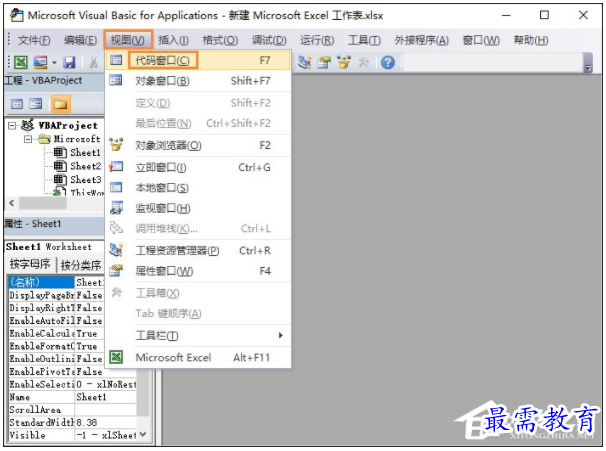Open the 文件(F) menu
This screenshot has height=451, width=606.
click(34, 40)
